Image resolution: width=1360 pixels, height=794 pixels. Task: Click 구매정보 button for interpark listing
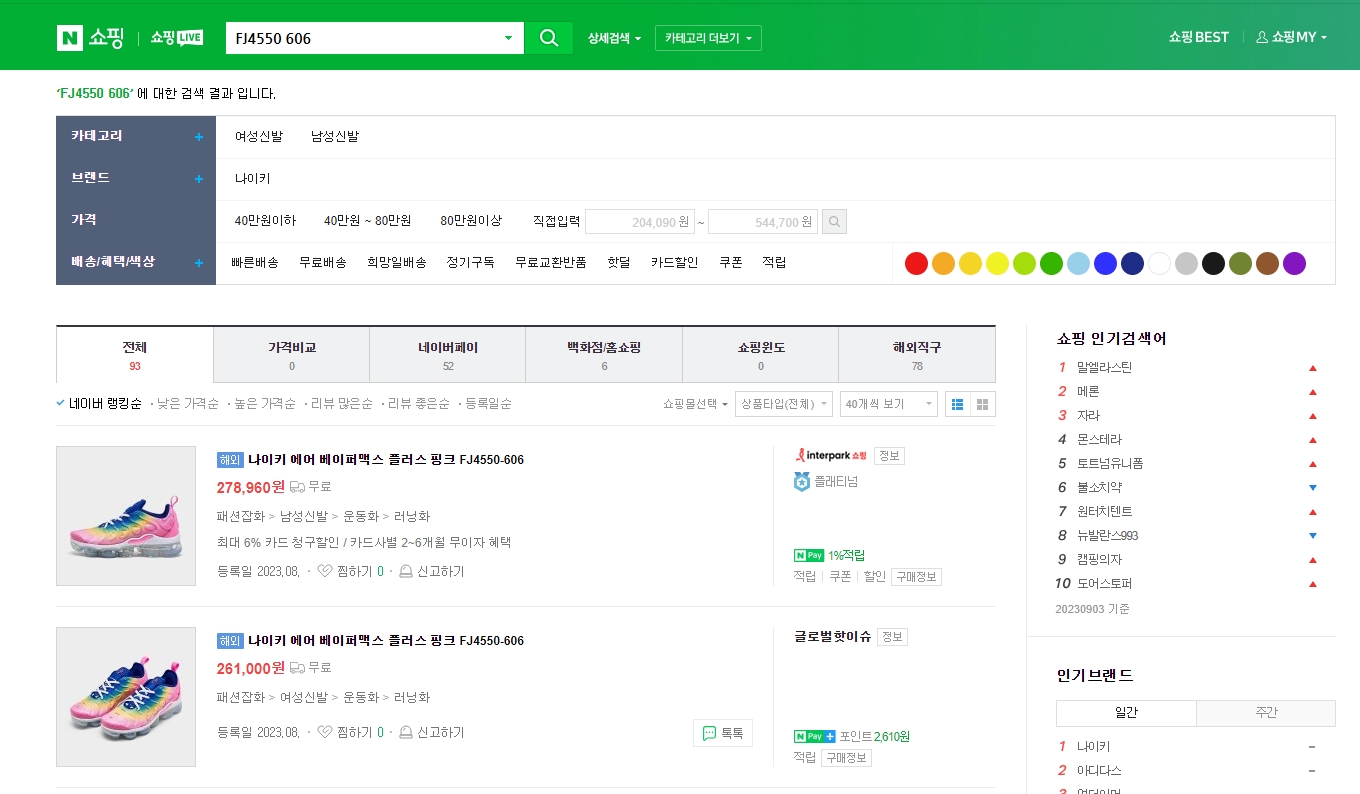pos(917,577)
